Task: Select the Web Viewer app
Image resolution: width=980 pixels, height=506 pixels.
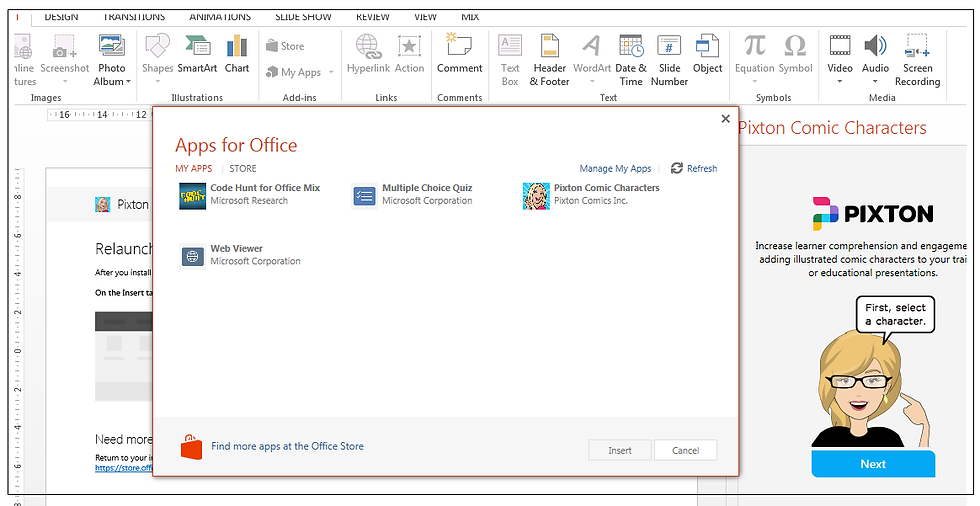Action: point(240,255)
